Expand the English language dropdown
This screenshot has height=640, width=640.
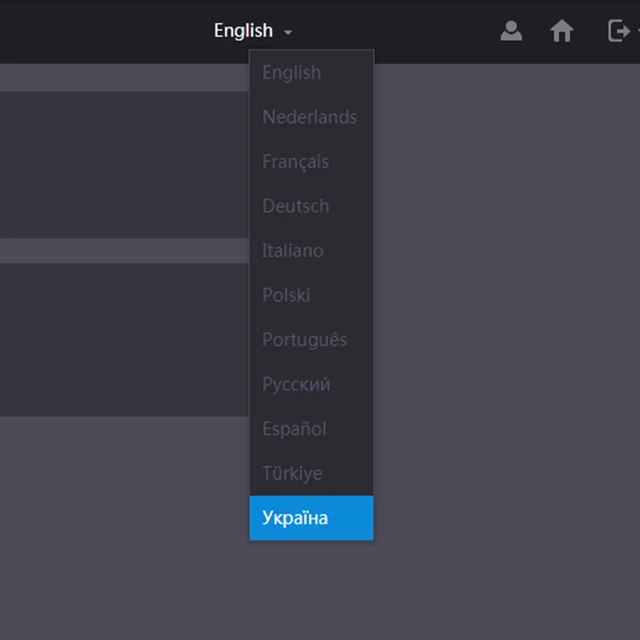(253, 31)
